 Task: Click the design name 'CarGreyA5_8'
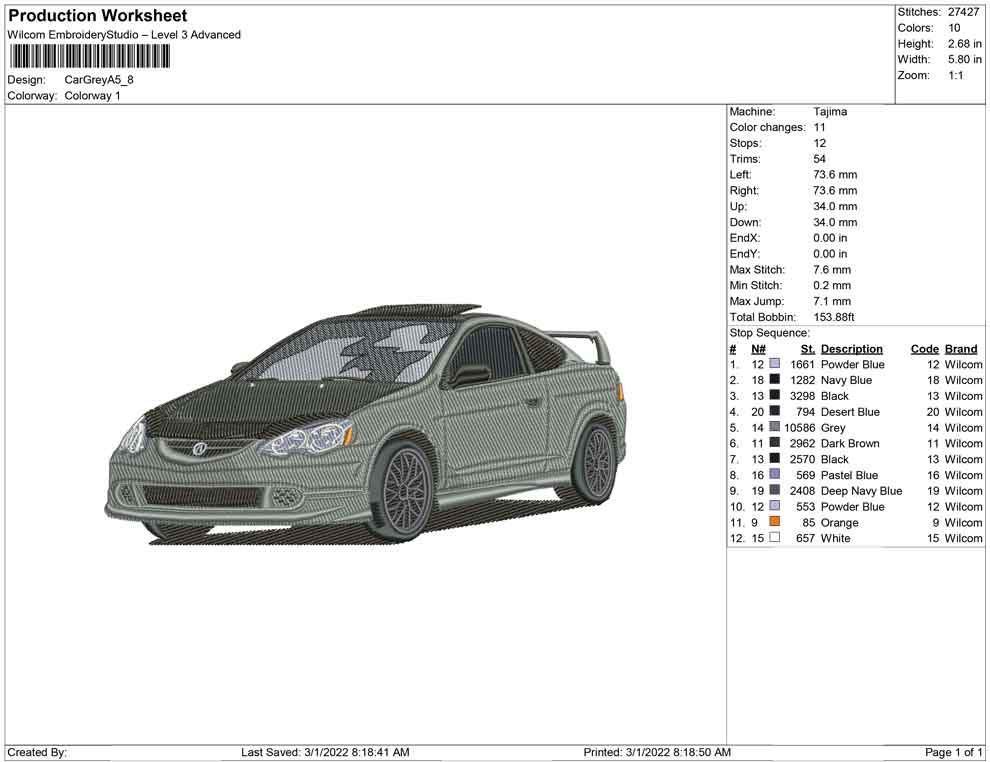(99, 80)
